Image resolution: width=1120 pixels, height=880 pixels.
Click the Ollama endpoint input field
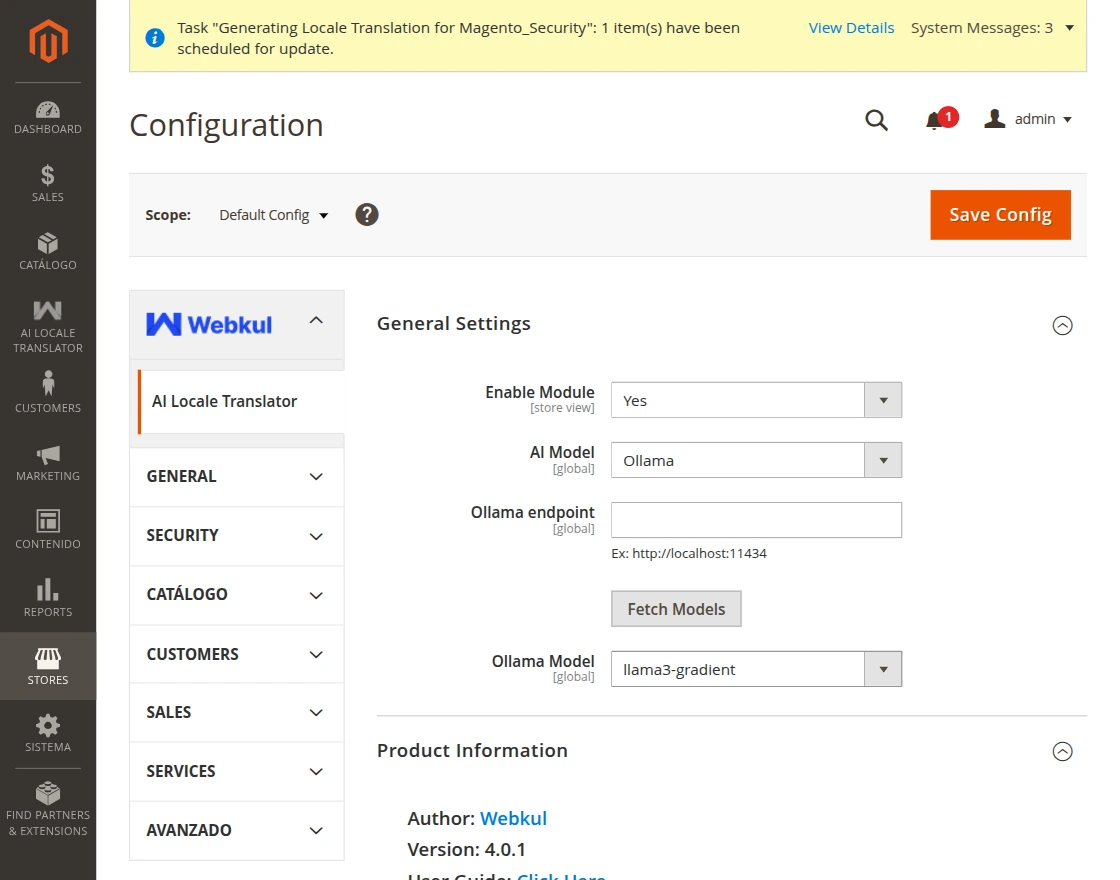click(x=756, y=521)
